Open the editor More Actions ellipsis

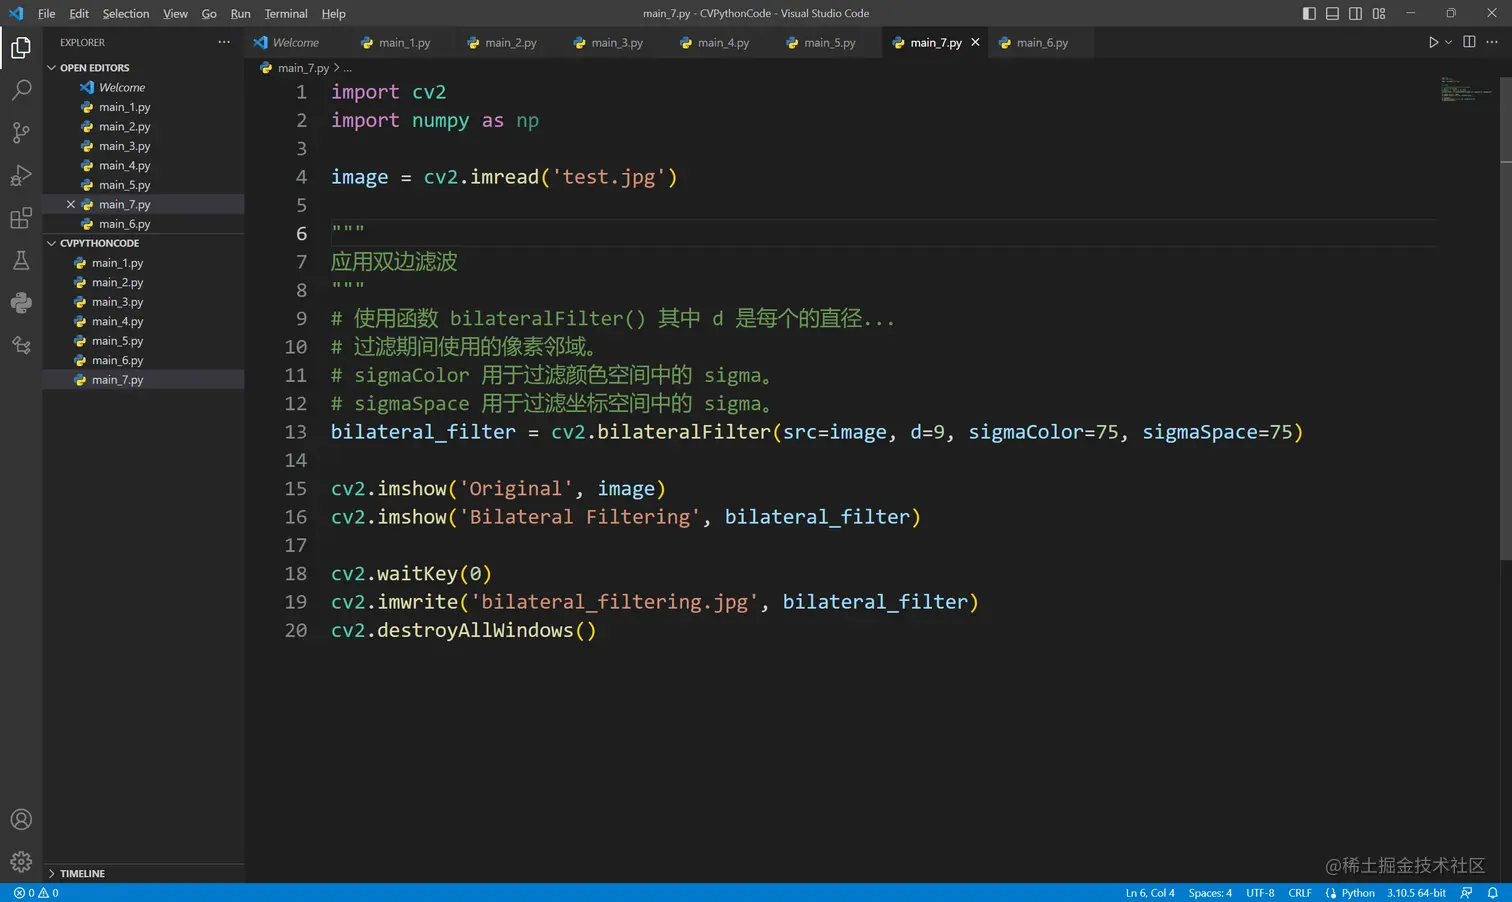pyautogui.click(x=1492, y=42)
